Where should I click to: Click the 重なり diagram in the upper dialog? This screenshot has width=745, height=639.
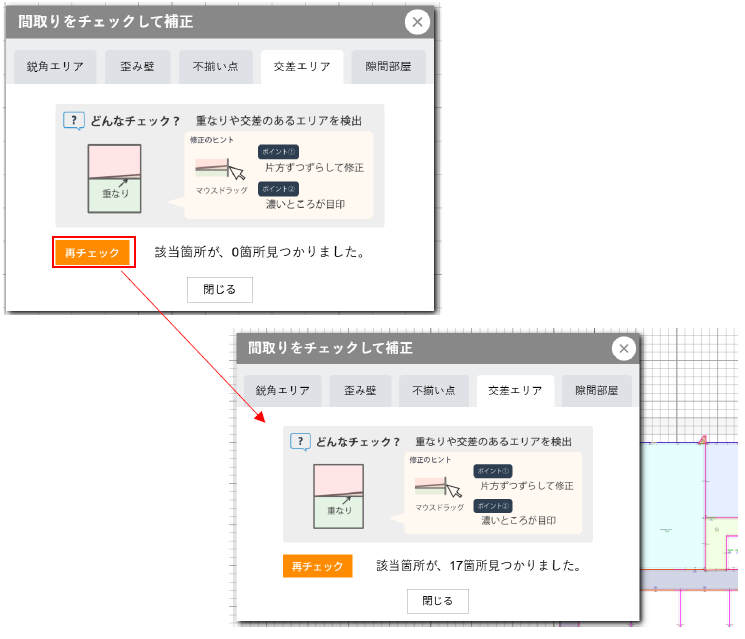click(115, 178)
